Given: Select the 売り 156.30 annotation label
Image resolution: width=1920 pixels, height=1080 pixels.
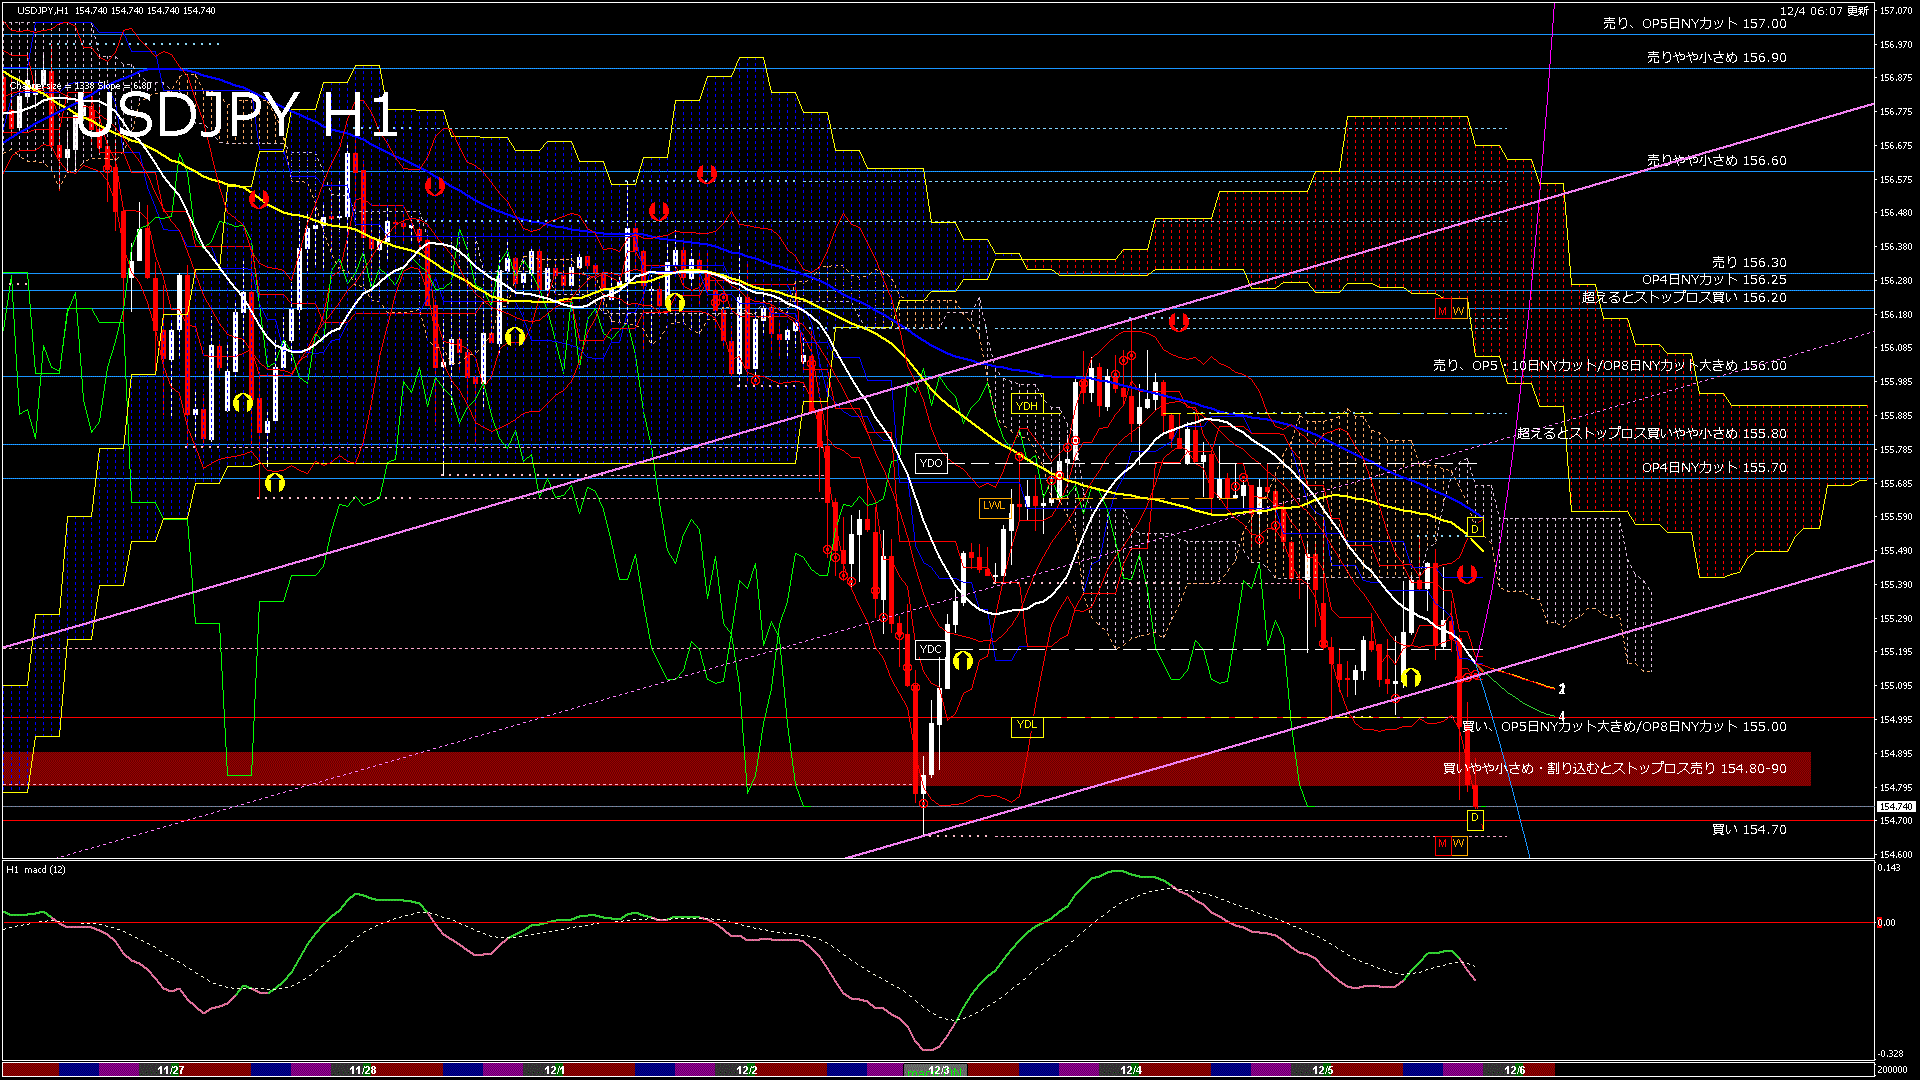Looking at the screenshot, I should tap(1748, 262).
